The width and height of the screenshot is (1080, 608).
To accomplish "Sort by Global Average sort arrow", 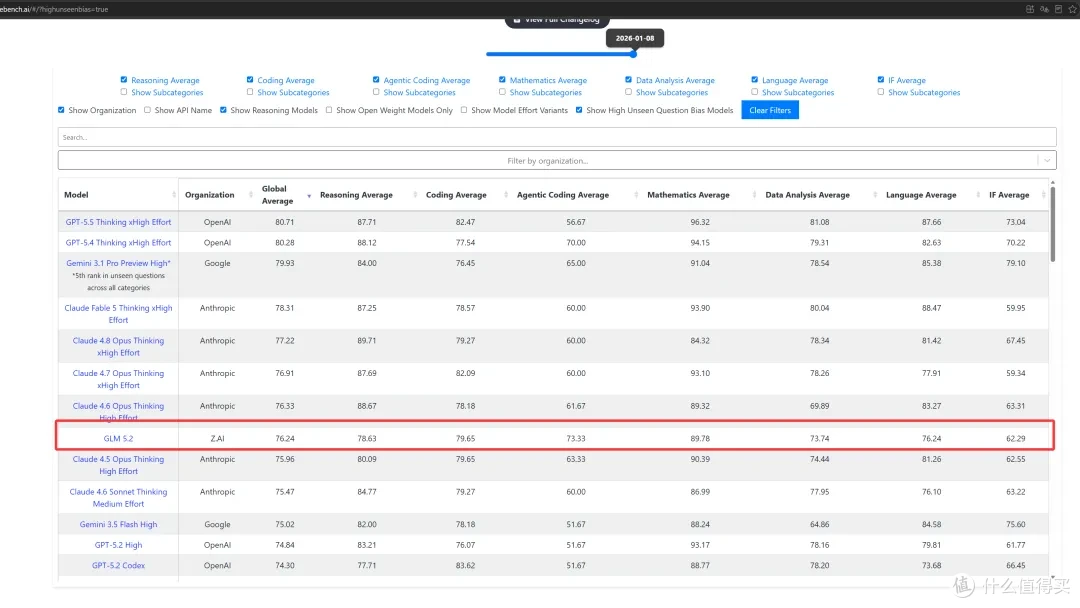I will tap(309, 196).
